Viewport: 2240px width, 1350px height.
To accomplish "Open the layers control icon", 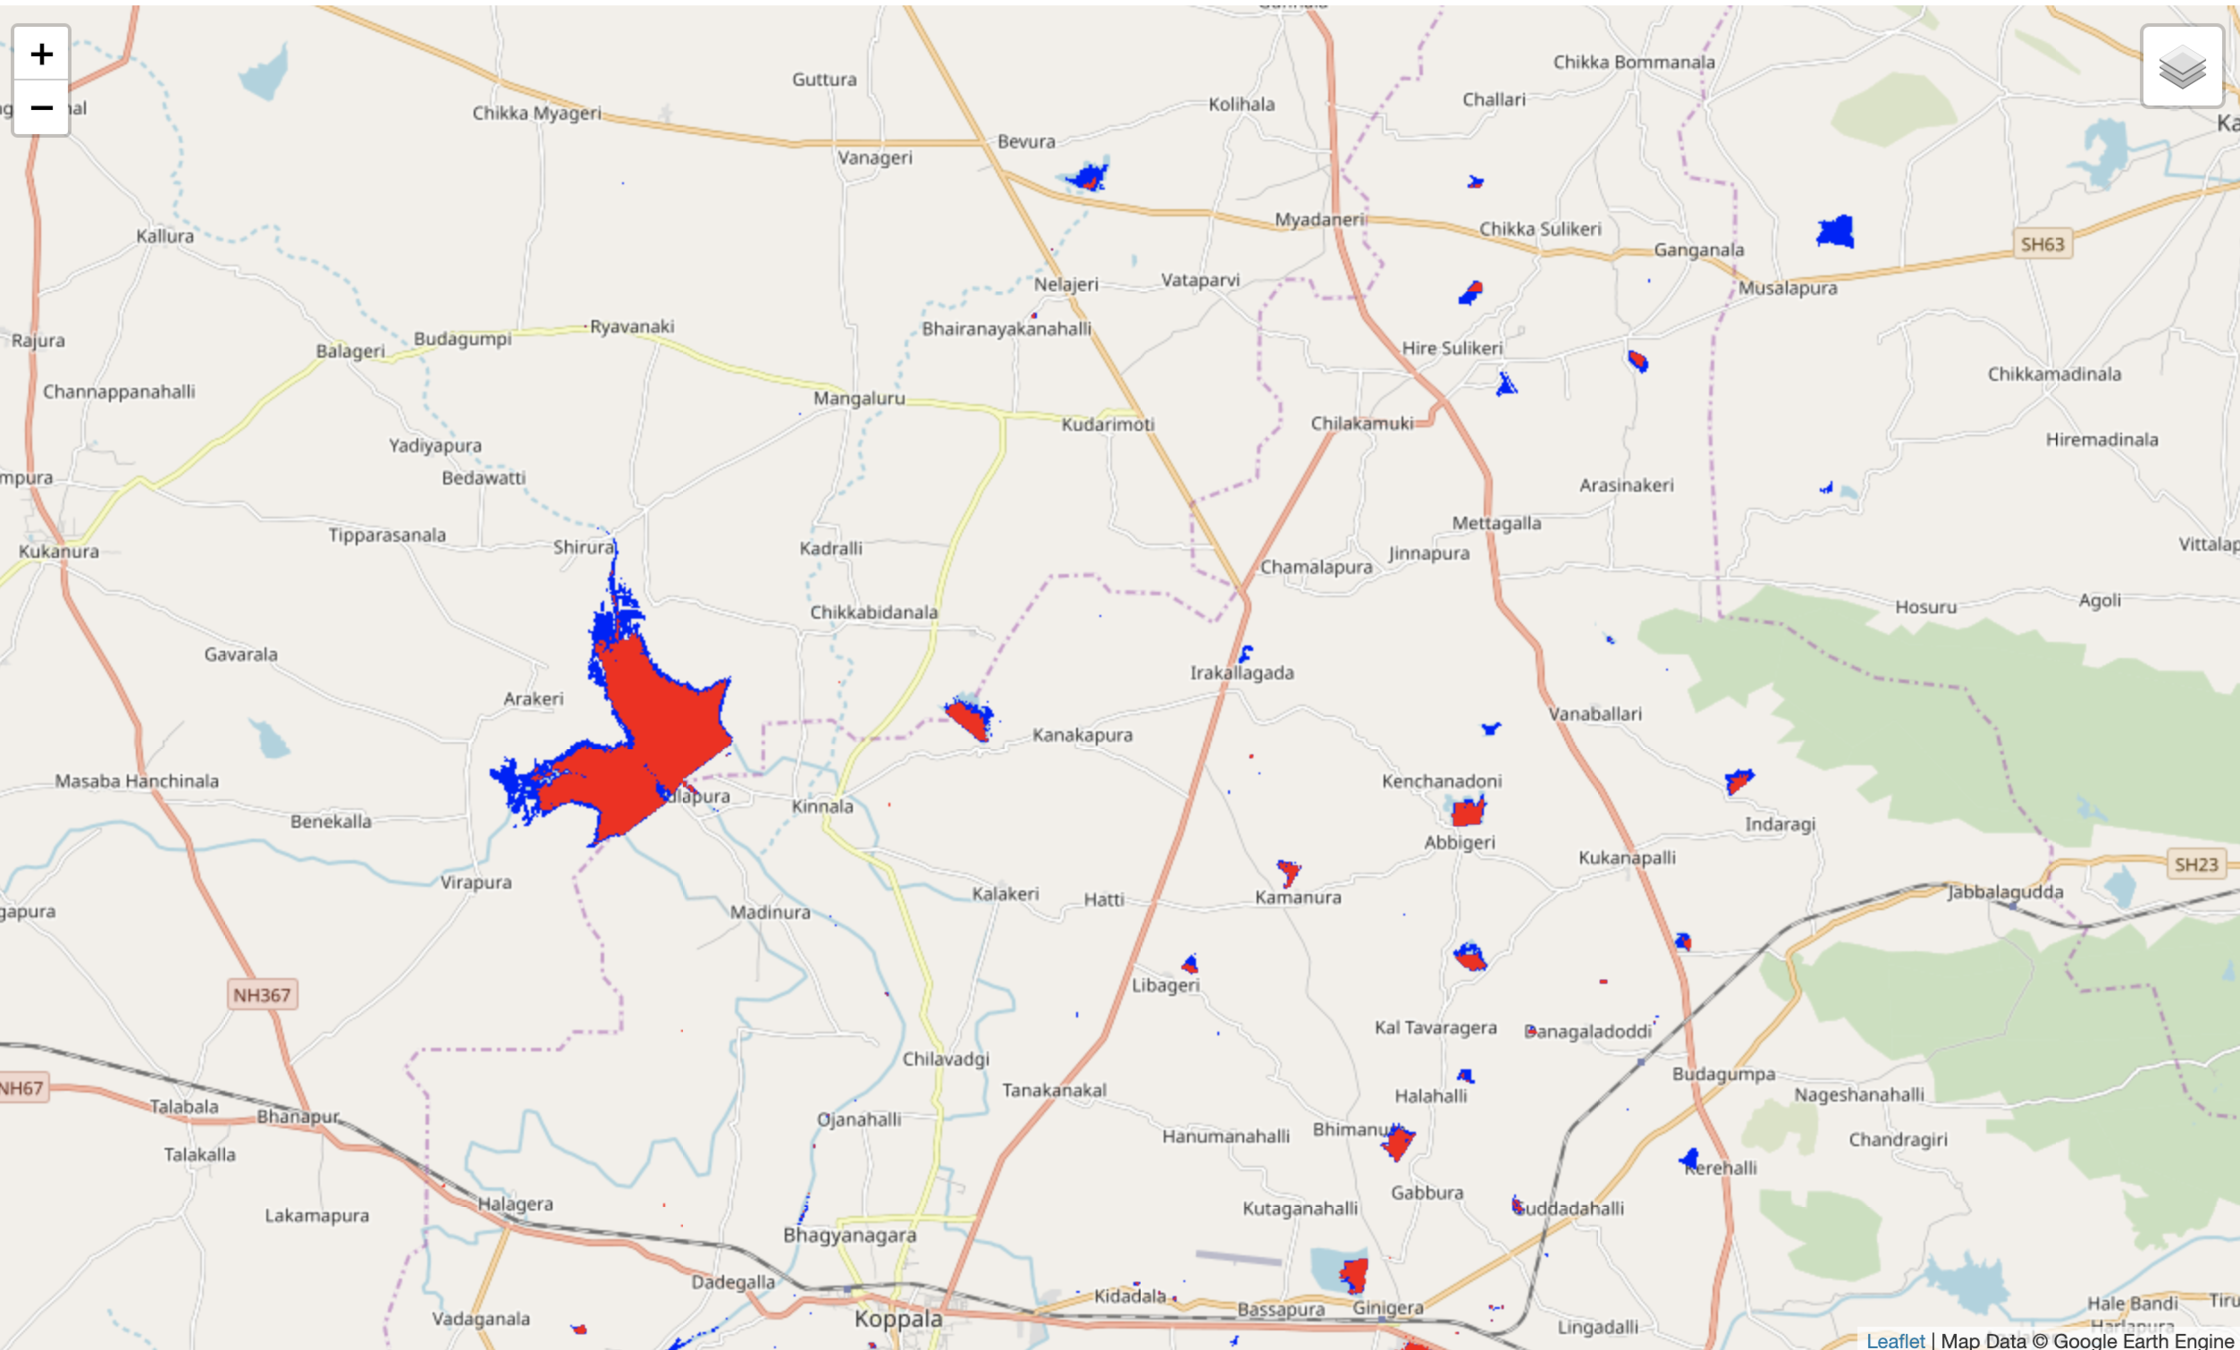I will pos(2181,67).
